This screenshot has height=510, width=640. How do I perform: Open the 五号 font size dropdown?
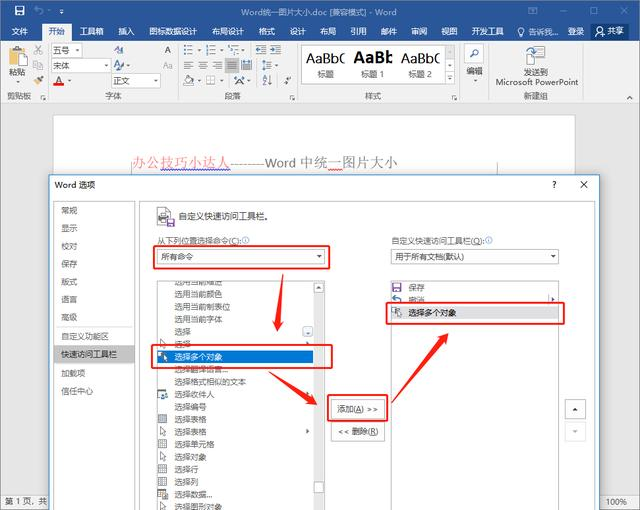78,50
